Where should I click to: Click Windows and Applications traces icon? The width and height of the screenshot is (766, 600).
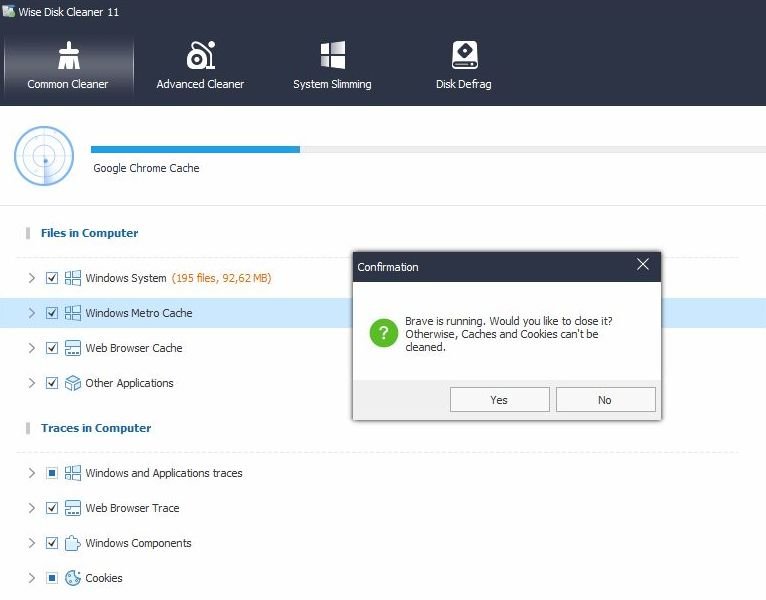73,473
